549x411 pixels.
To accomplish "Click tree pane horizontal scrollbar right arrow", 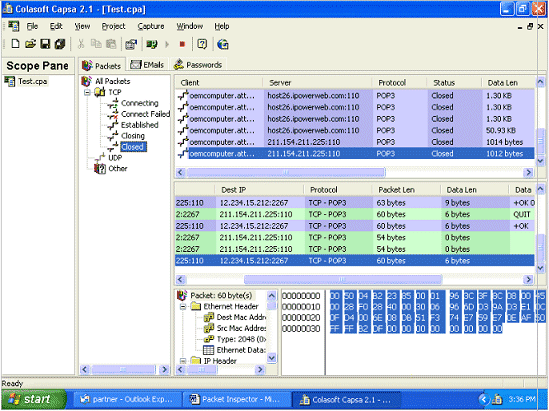I will 164,370.
